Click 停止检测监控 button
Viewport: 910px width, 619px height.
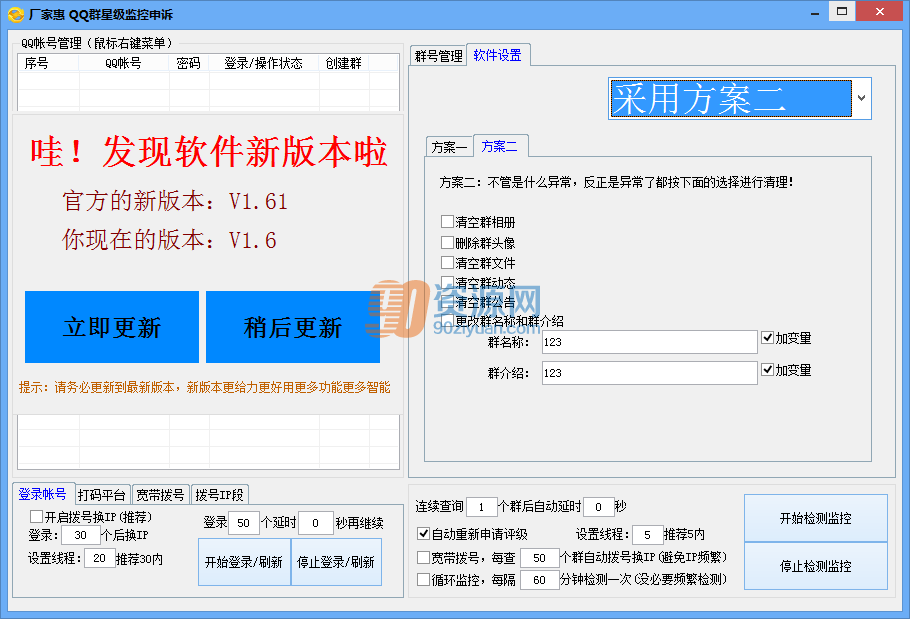coord(815,566)
